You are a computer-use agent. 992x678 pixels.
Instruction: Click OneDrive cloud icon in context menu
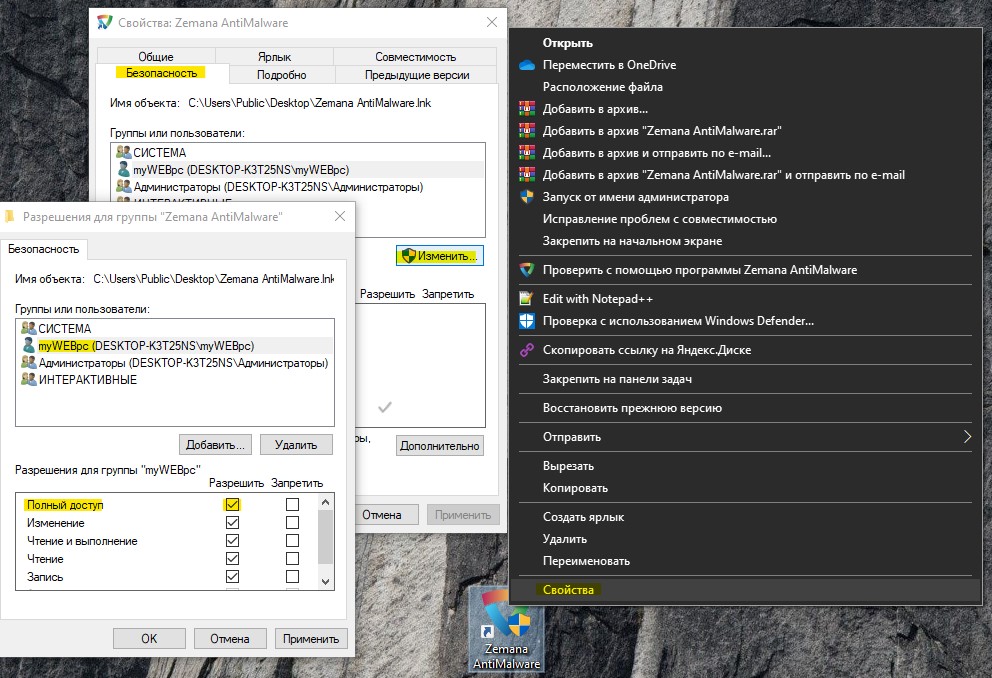[x=527, y=65]
